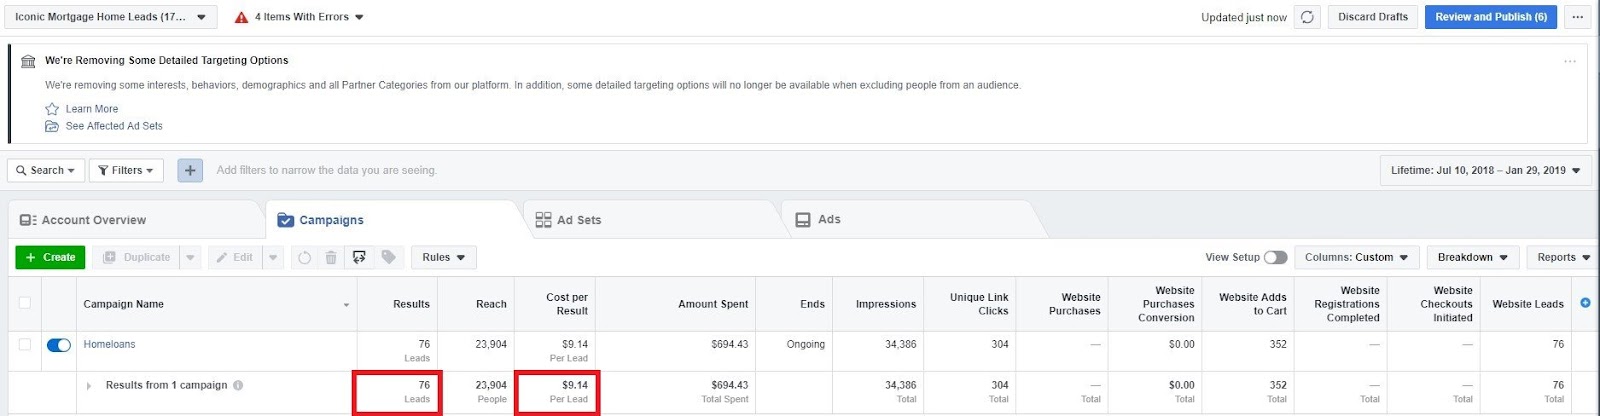Click the Website Adds to Cart column header
This screenshot has width=1600, height=416.
click(1249, 304)
